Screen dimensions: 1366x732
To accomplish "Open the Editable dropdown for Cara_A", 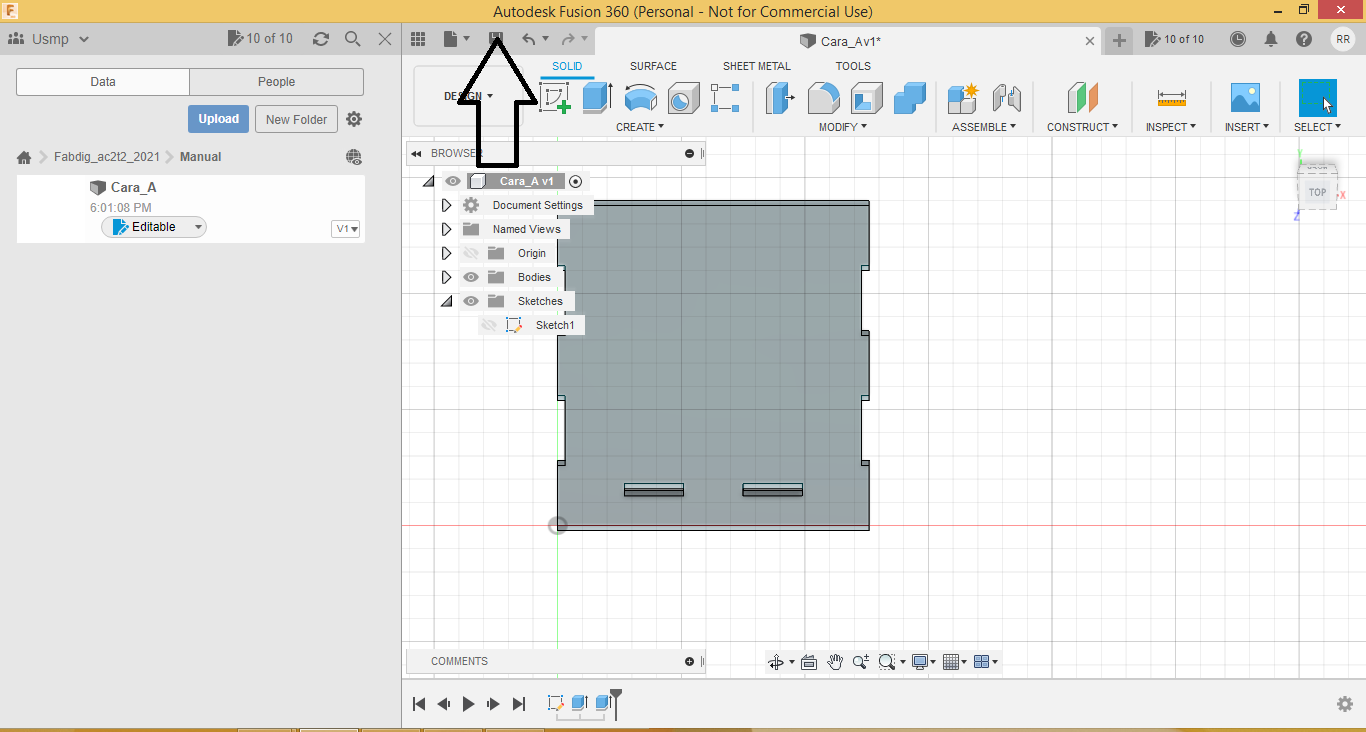I will pos(198,227).
